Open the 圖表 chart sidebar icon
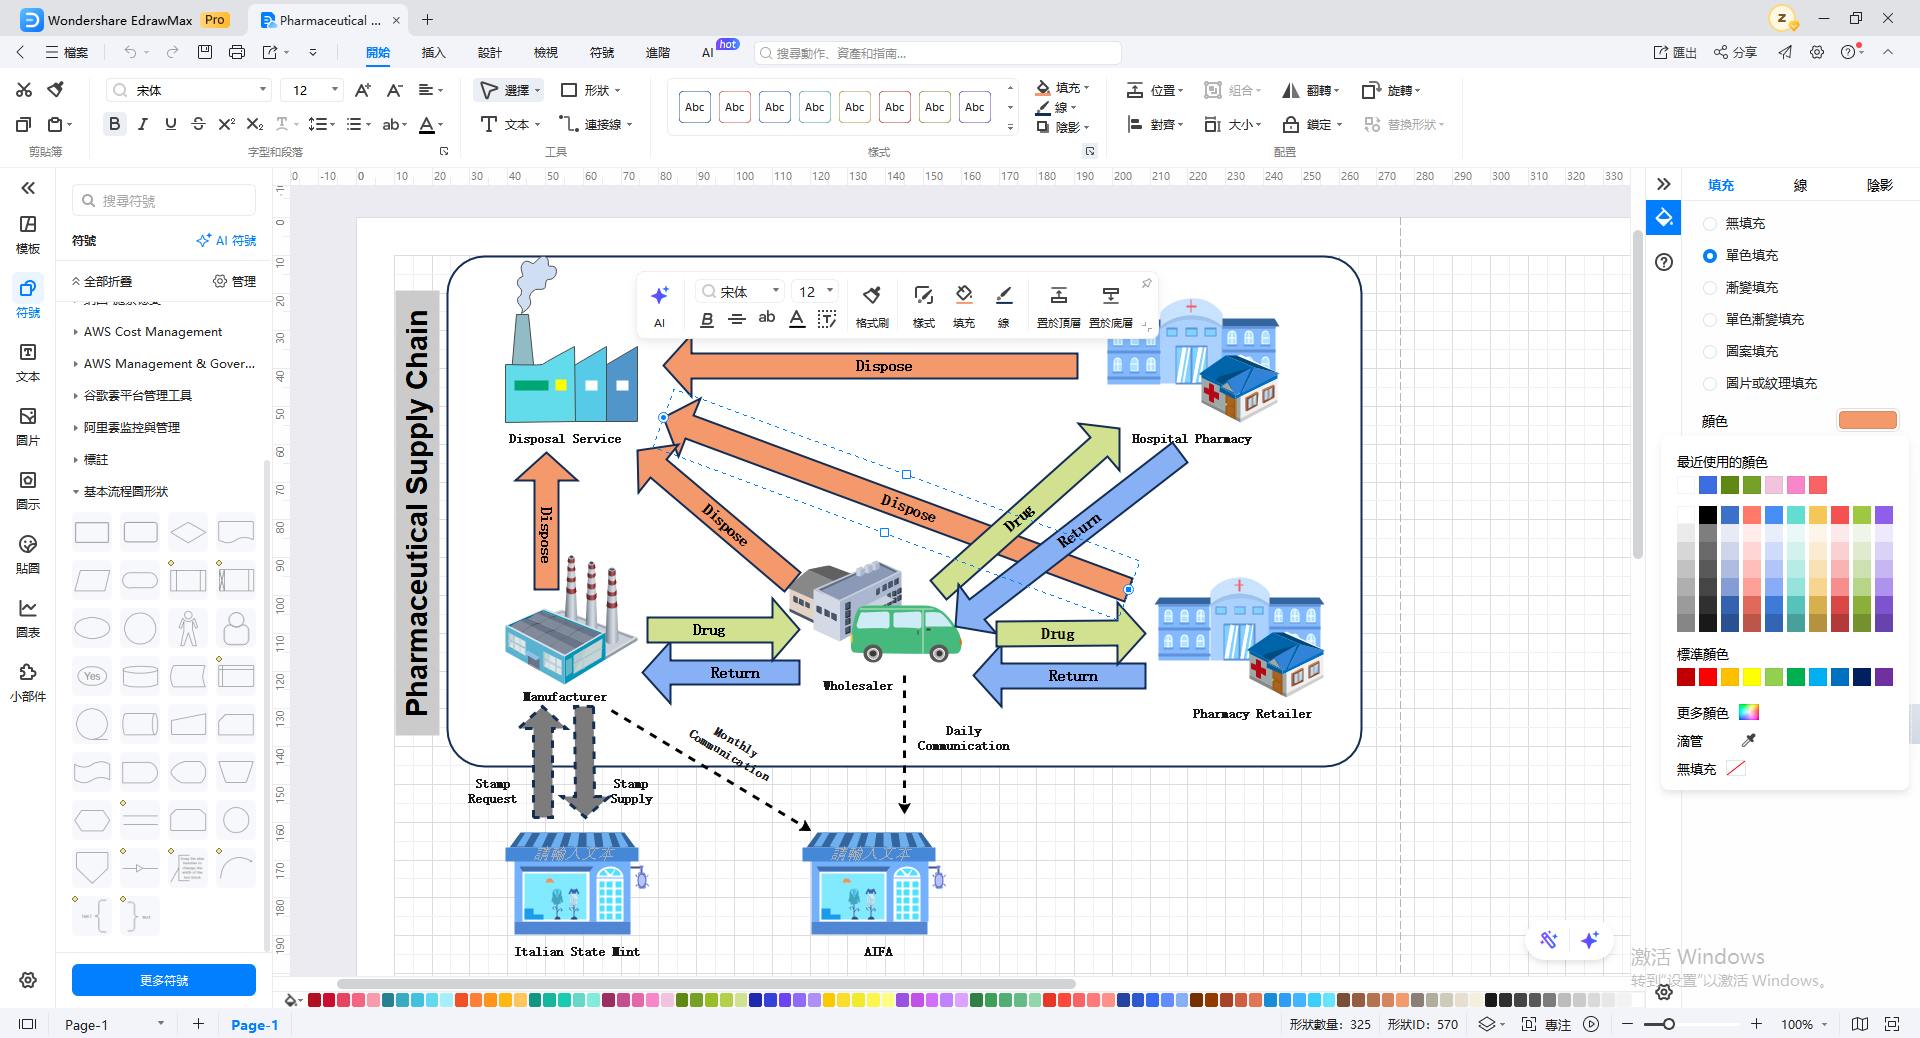 pyautogui.click(x=28, y=618)
